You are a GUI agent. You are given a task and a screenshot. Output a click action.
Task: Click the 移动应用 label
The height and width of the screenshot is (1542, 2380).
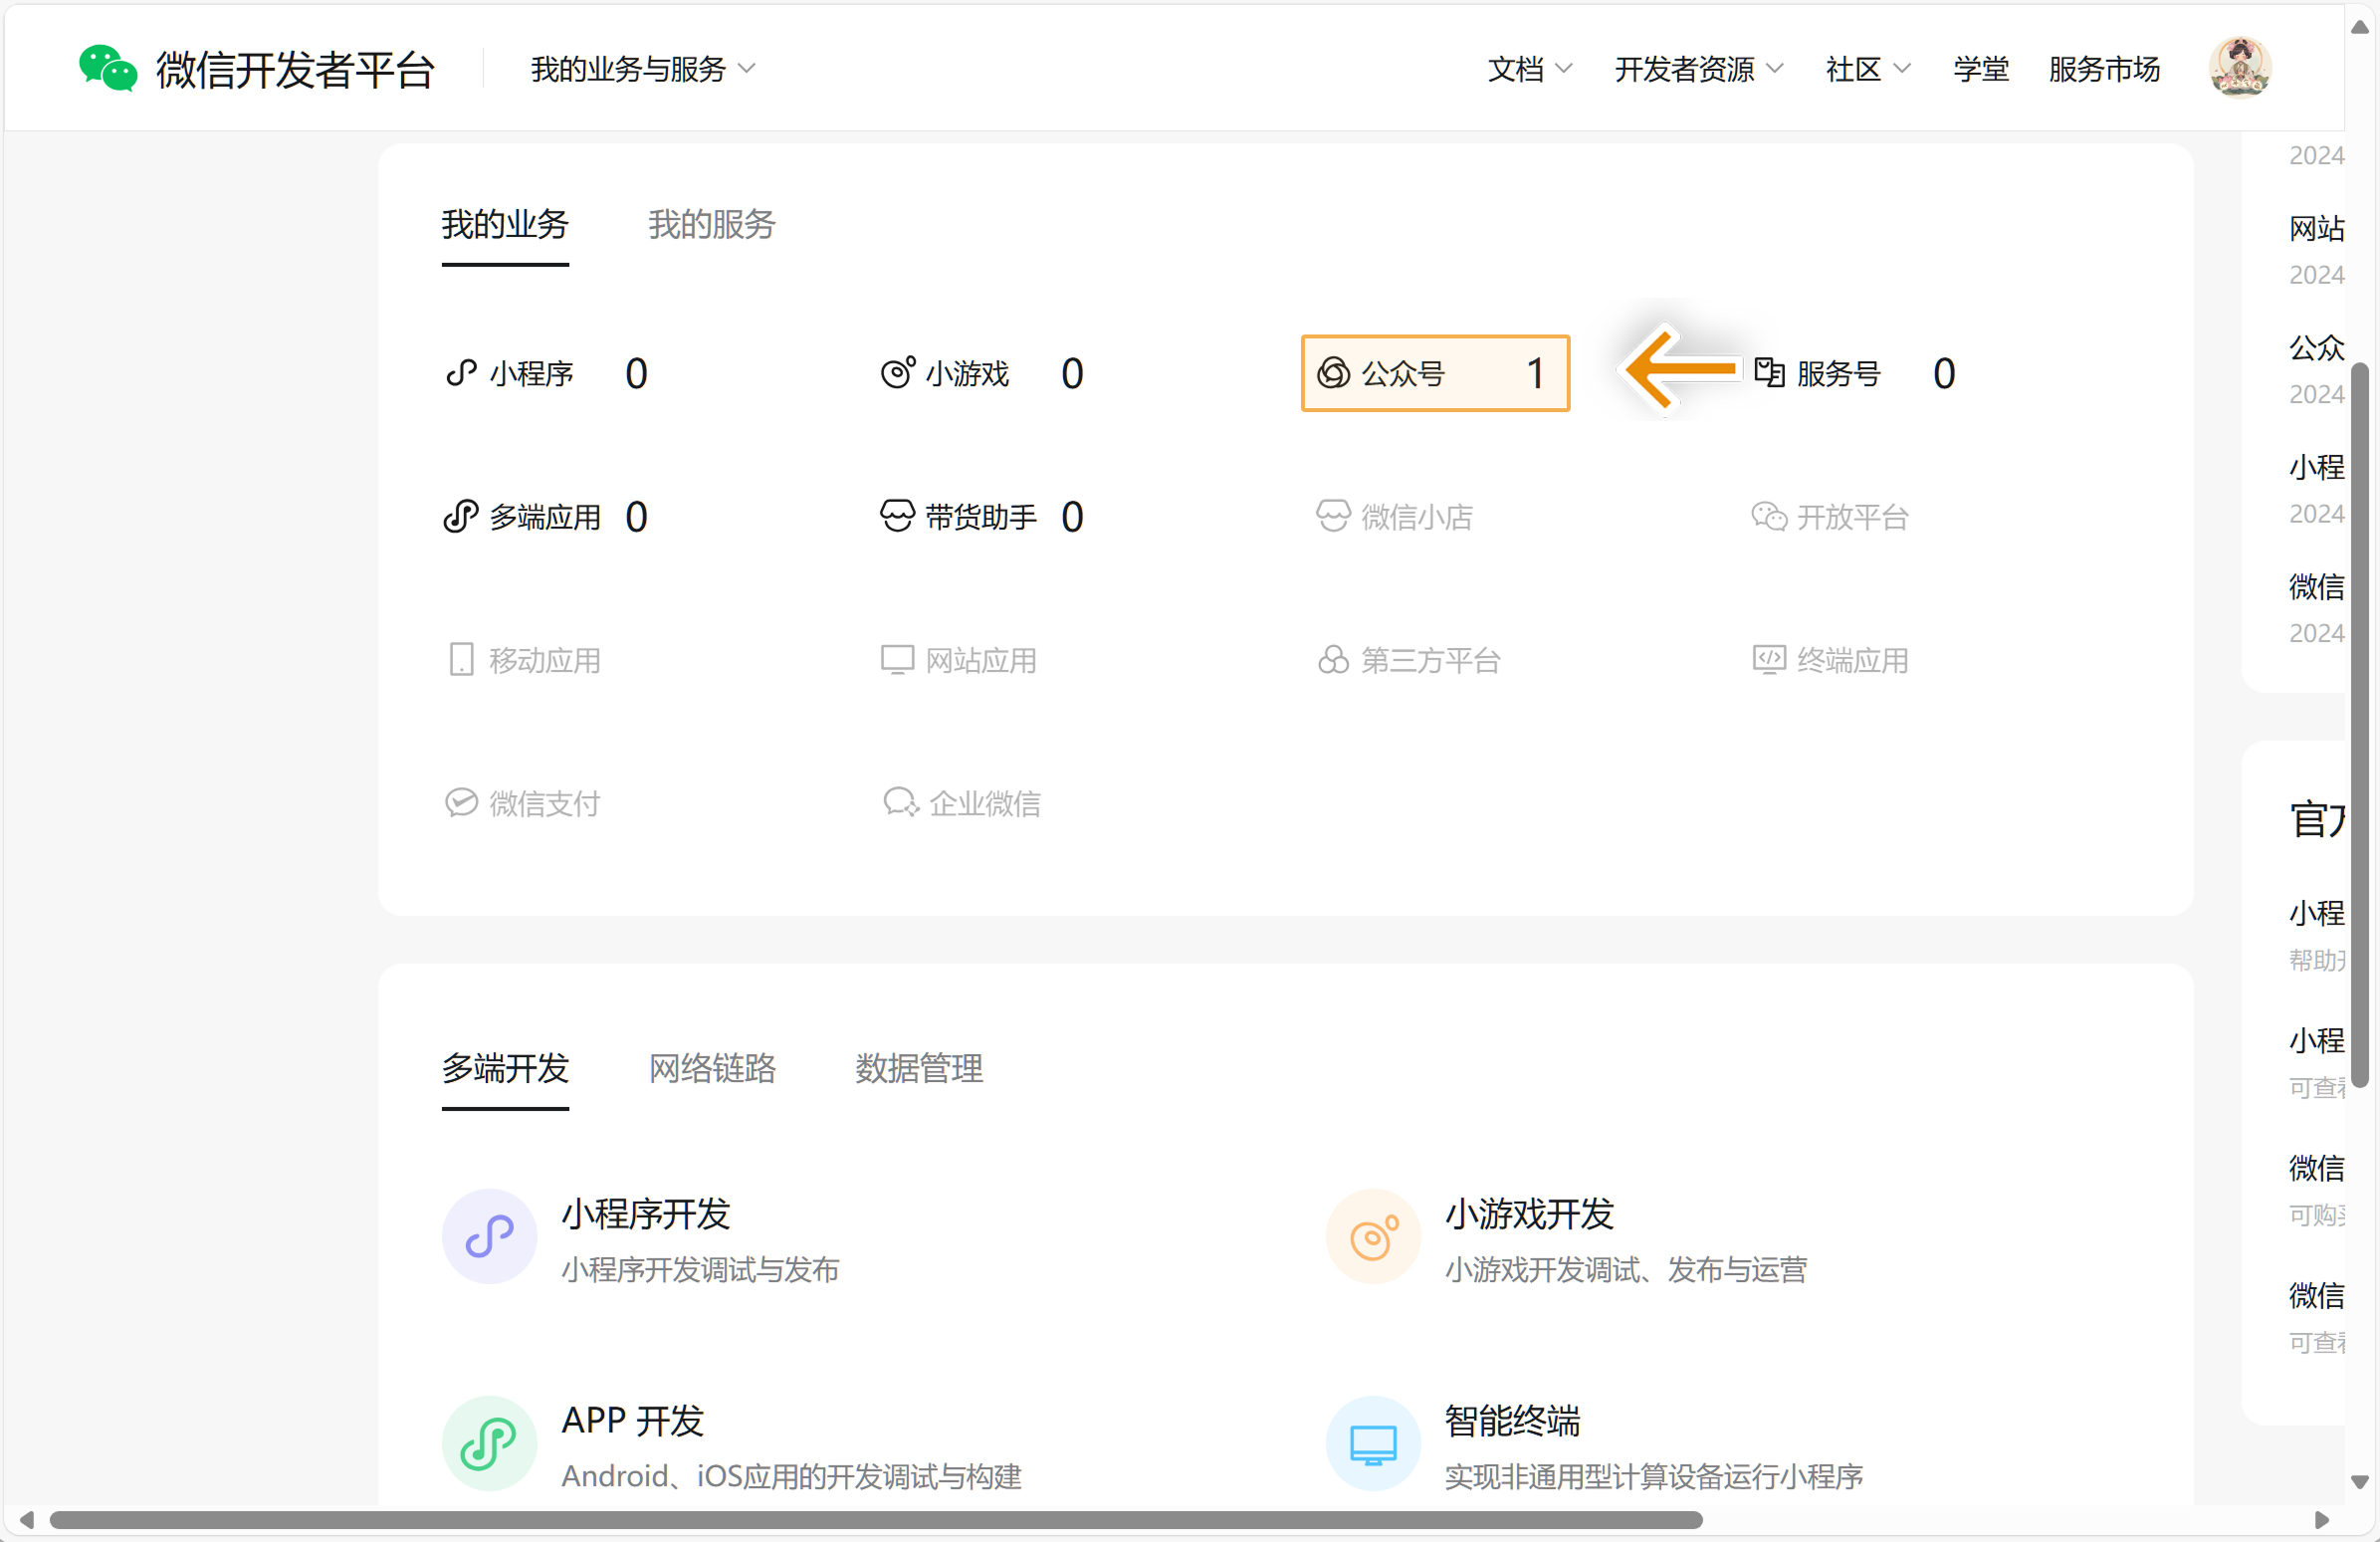(x=545, y=660)
